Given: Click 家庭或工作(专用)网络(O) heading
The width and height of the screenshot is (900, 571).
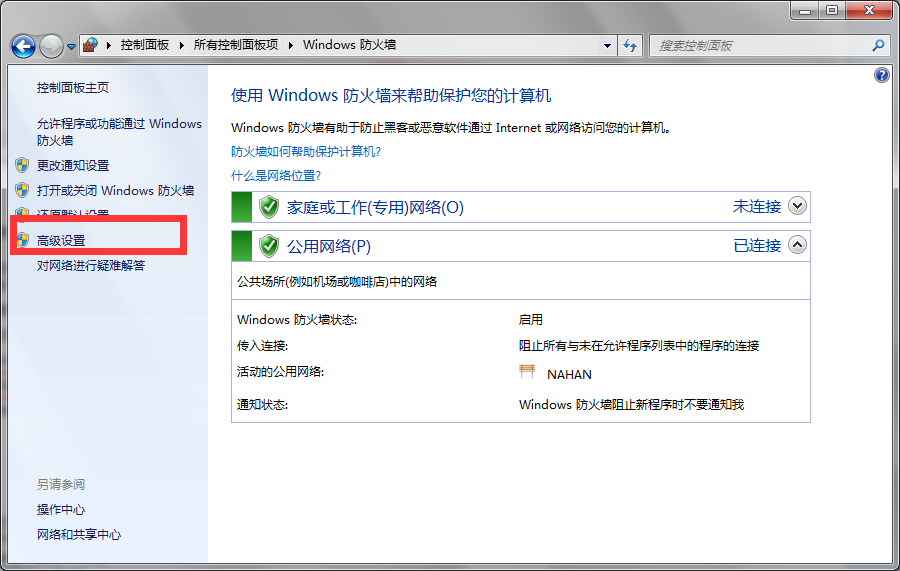Looking at the screenshot, I should pos(375,207).
